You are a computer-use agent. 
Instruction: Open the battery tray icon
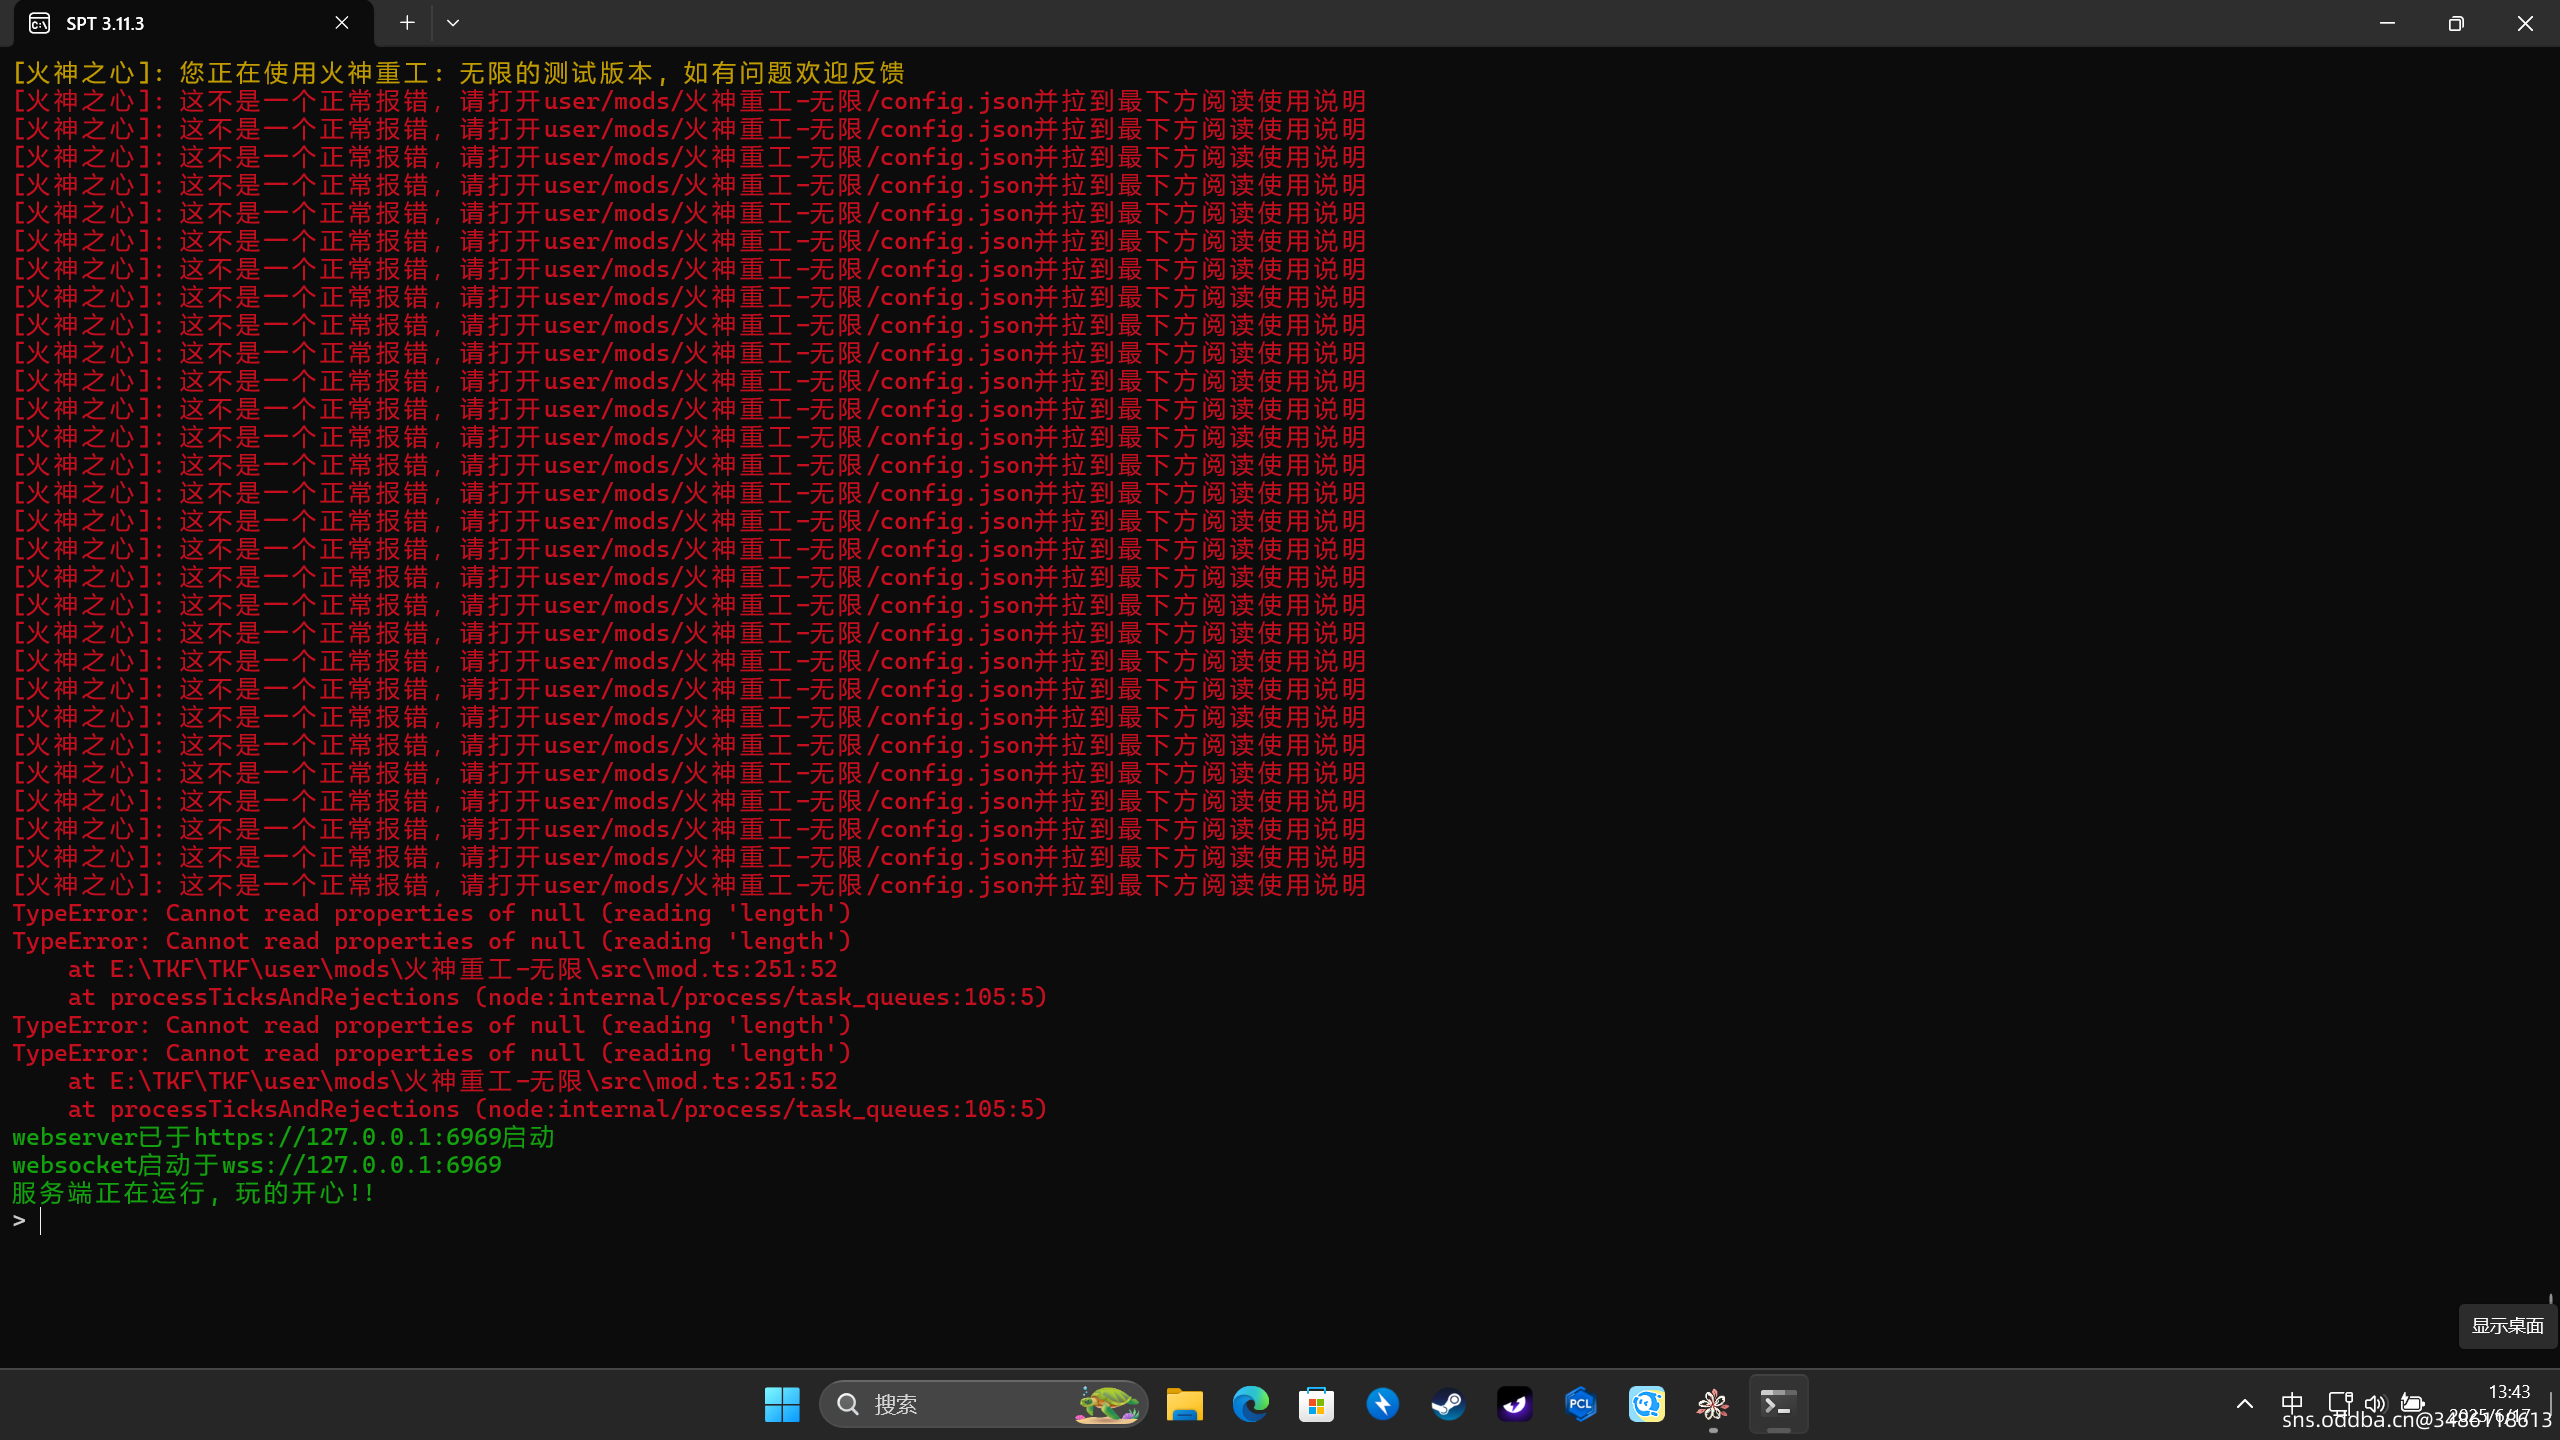coord(2413,1403)
